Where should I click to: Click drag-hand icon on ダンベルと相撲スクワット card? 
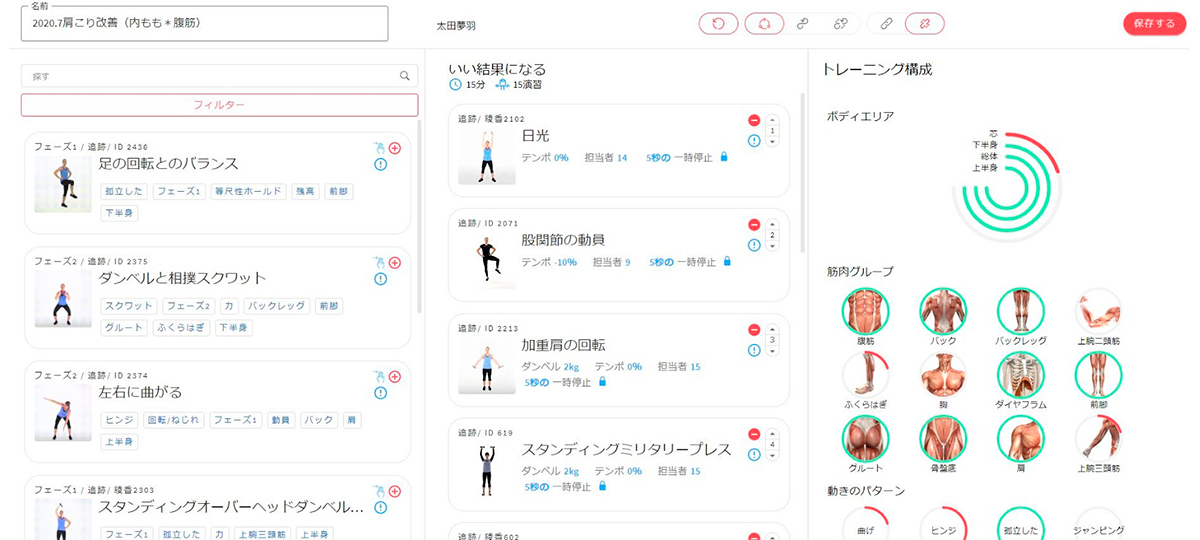pos(379,262)
